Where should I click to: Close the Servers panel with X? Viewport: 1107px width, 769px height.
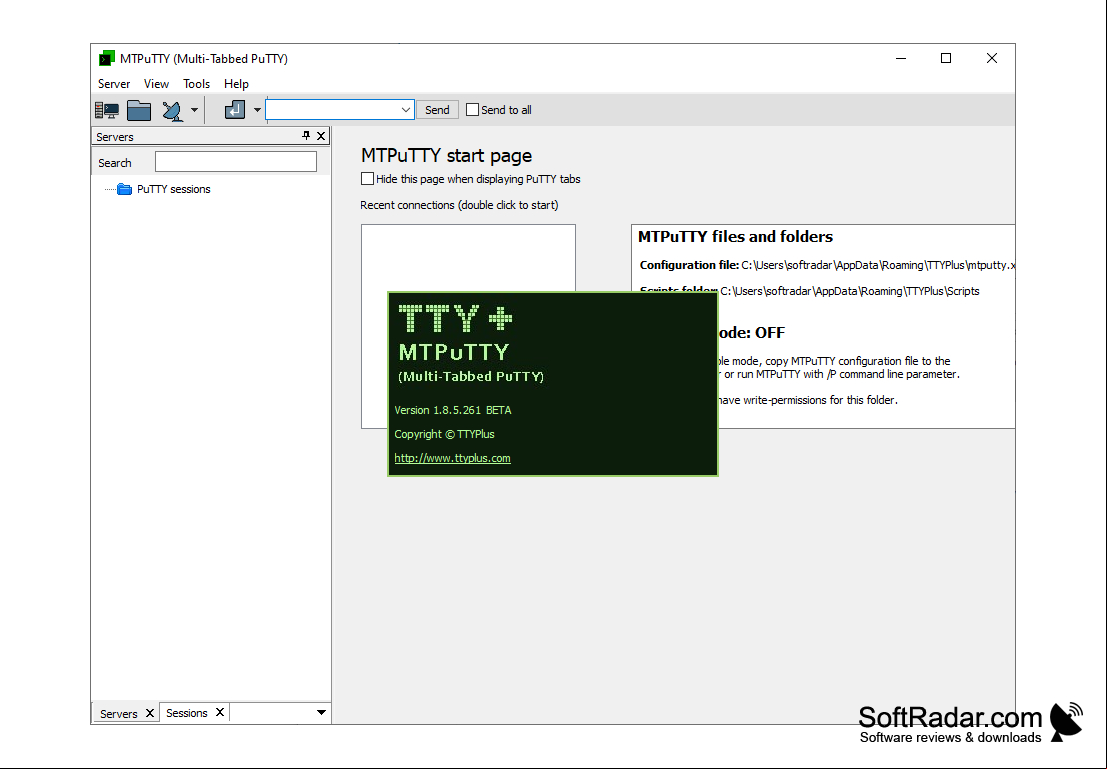pyautogui.click(x=321, y=136)
